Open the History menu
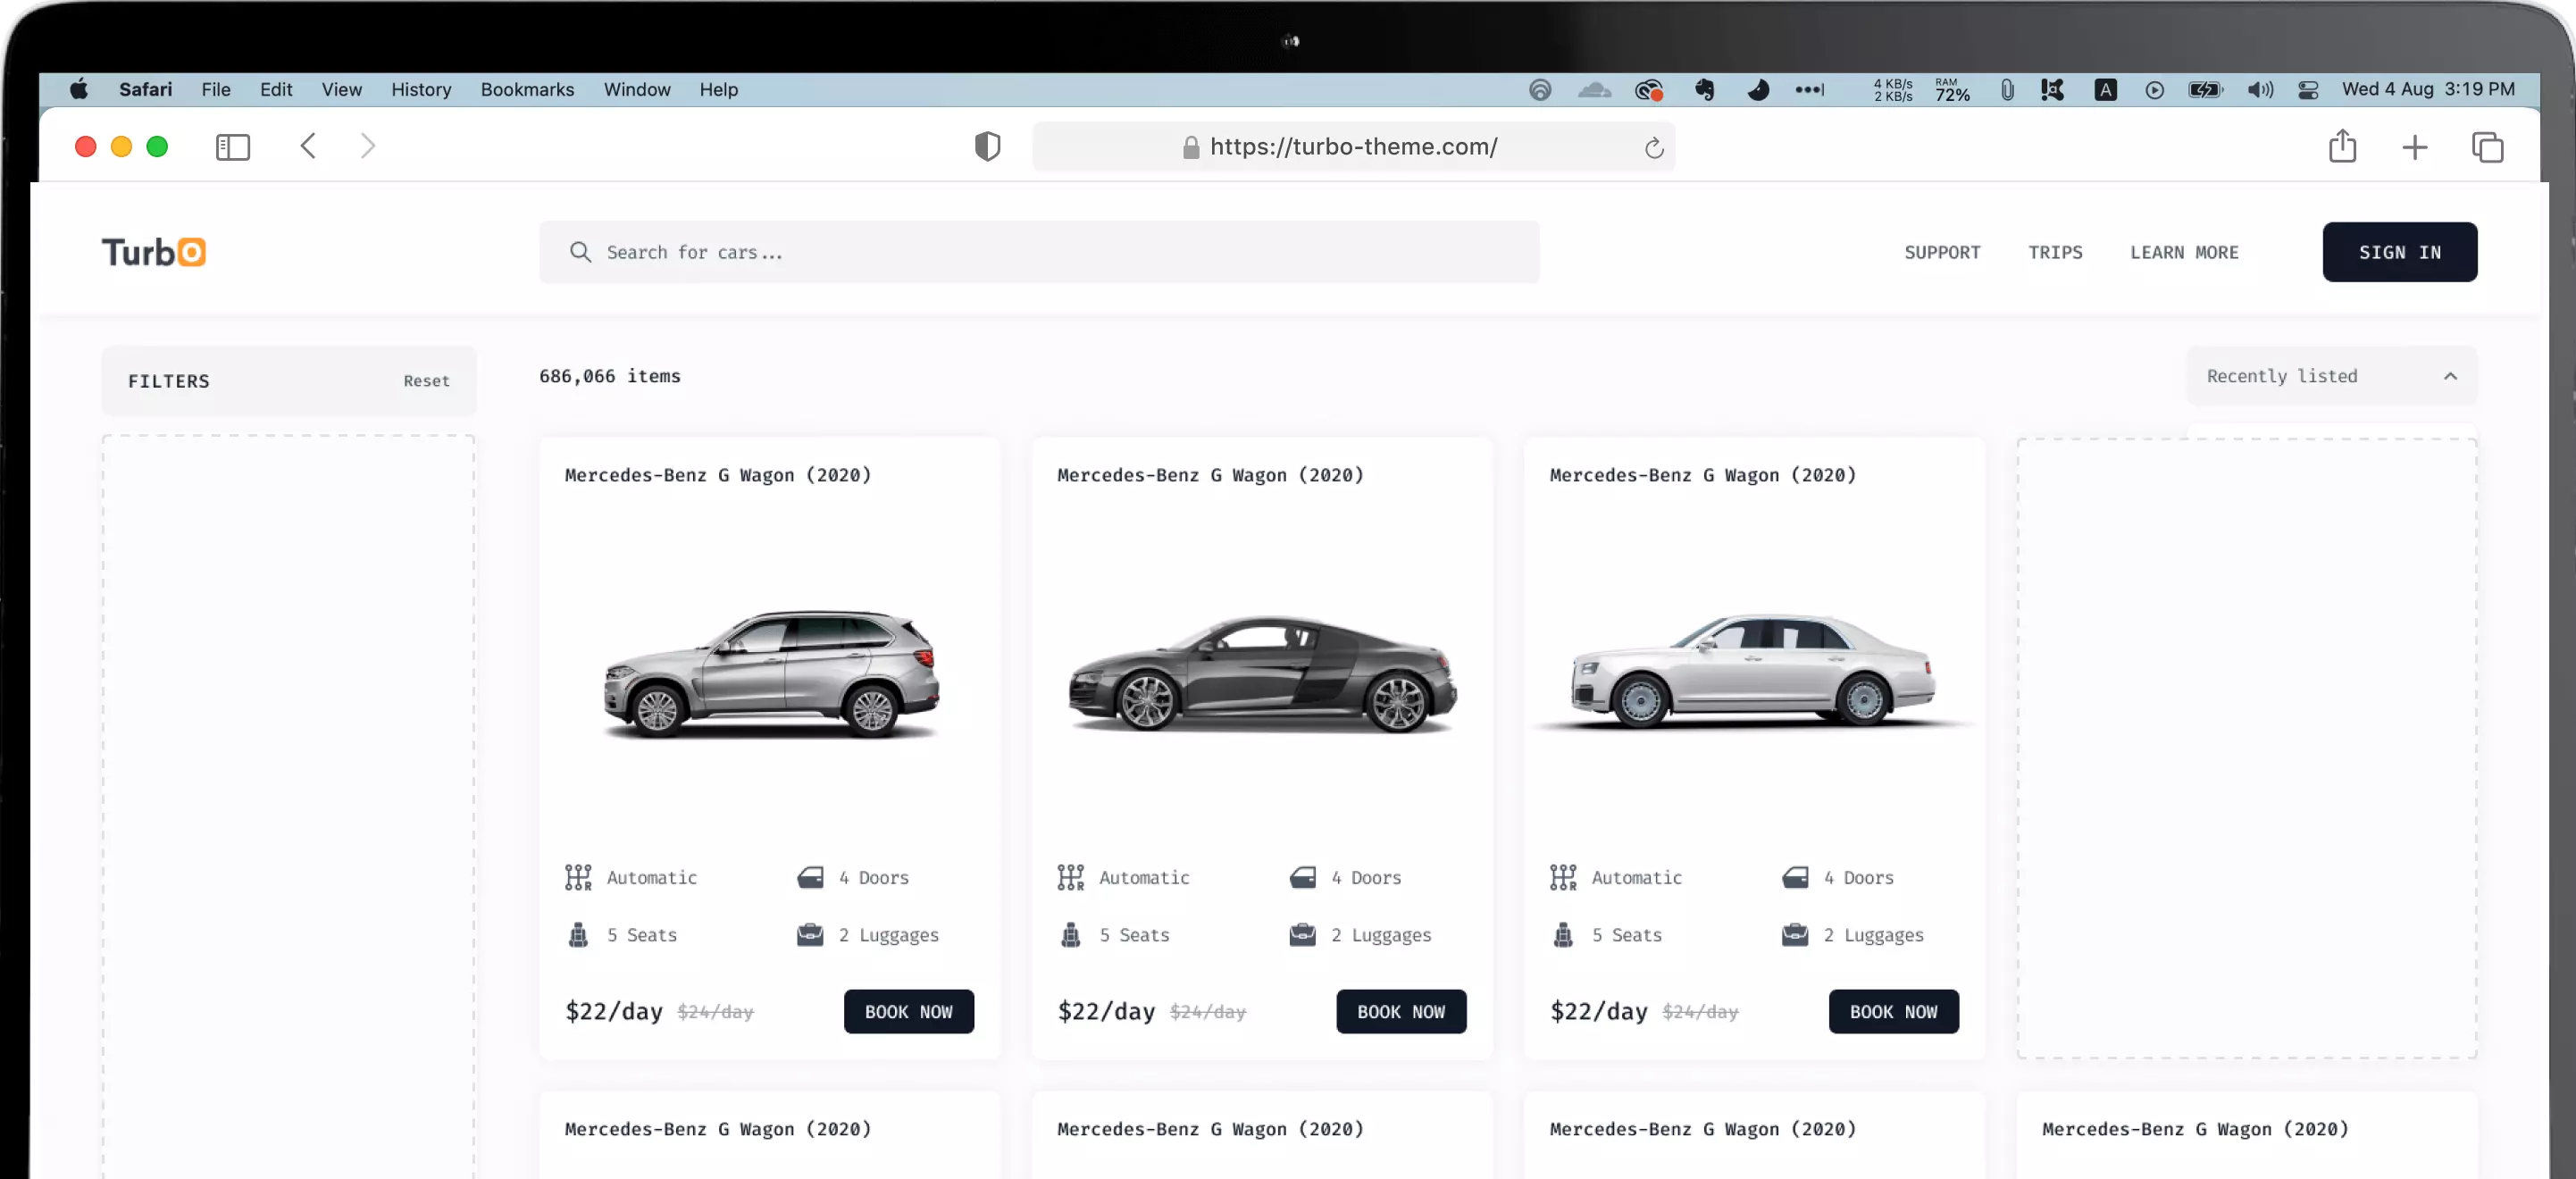The width and height of the screenshot is (2576, 1179). tap(421, 90)
